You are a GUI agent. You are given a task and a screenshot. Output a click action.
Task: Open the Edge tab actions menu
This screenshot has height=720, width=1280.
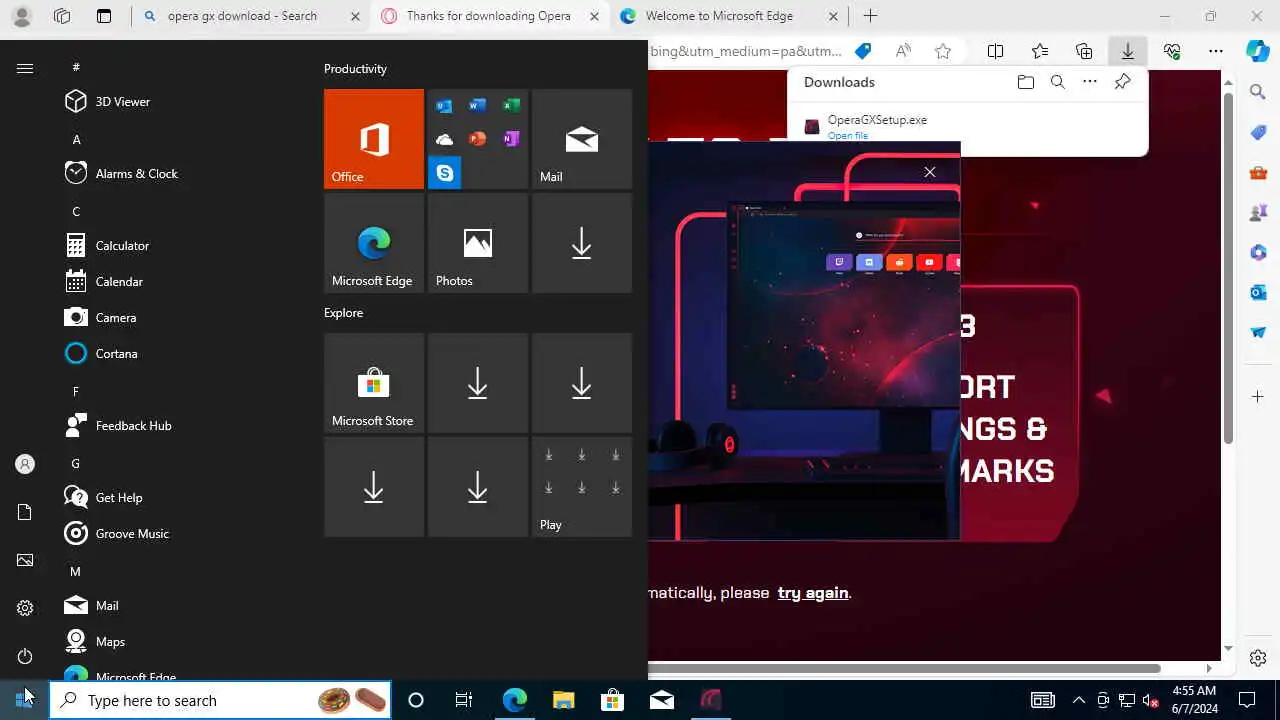[104, 16]
